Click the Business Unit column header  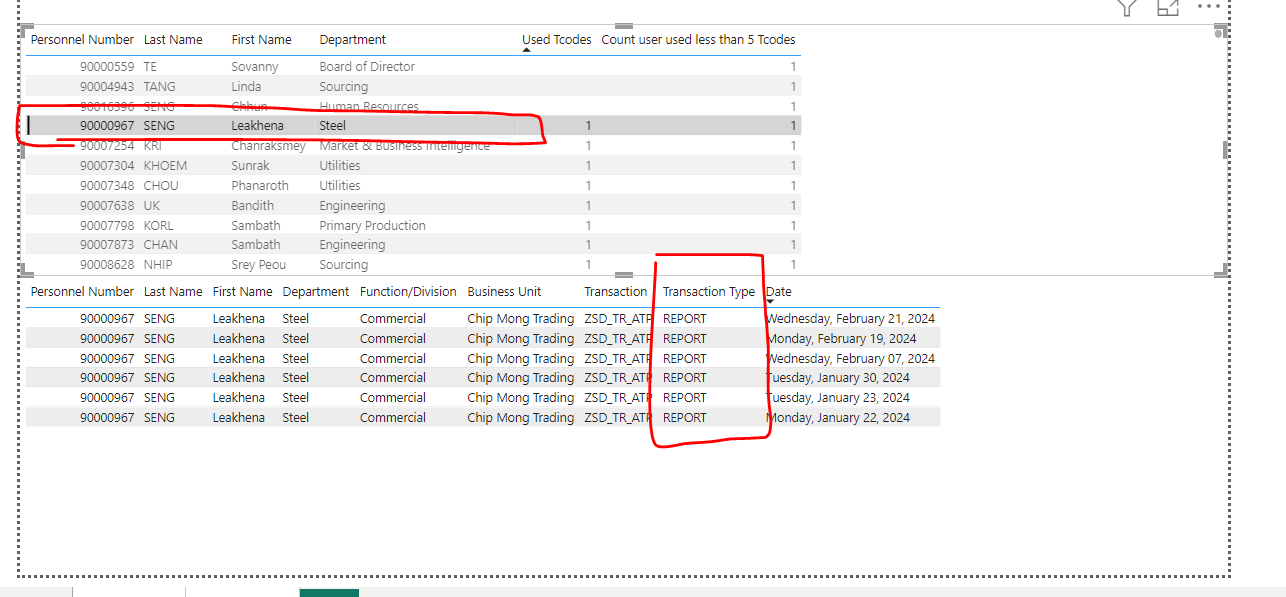point(504,292)
